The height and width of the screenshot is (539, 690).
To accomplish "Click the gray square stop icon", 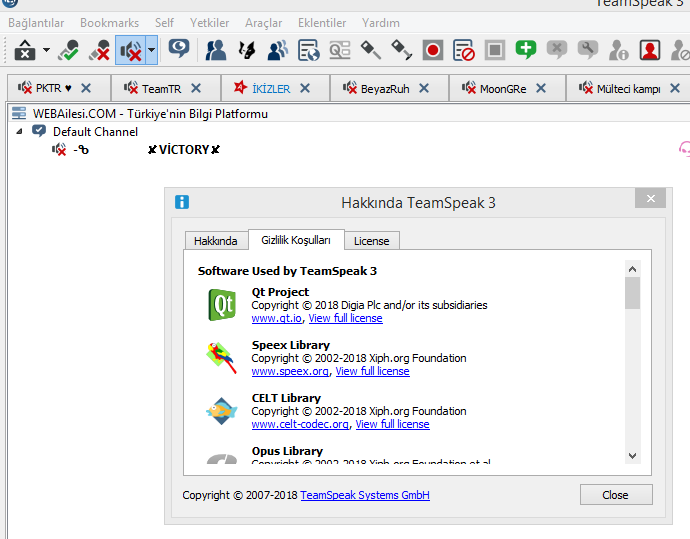I will (495, 50).
